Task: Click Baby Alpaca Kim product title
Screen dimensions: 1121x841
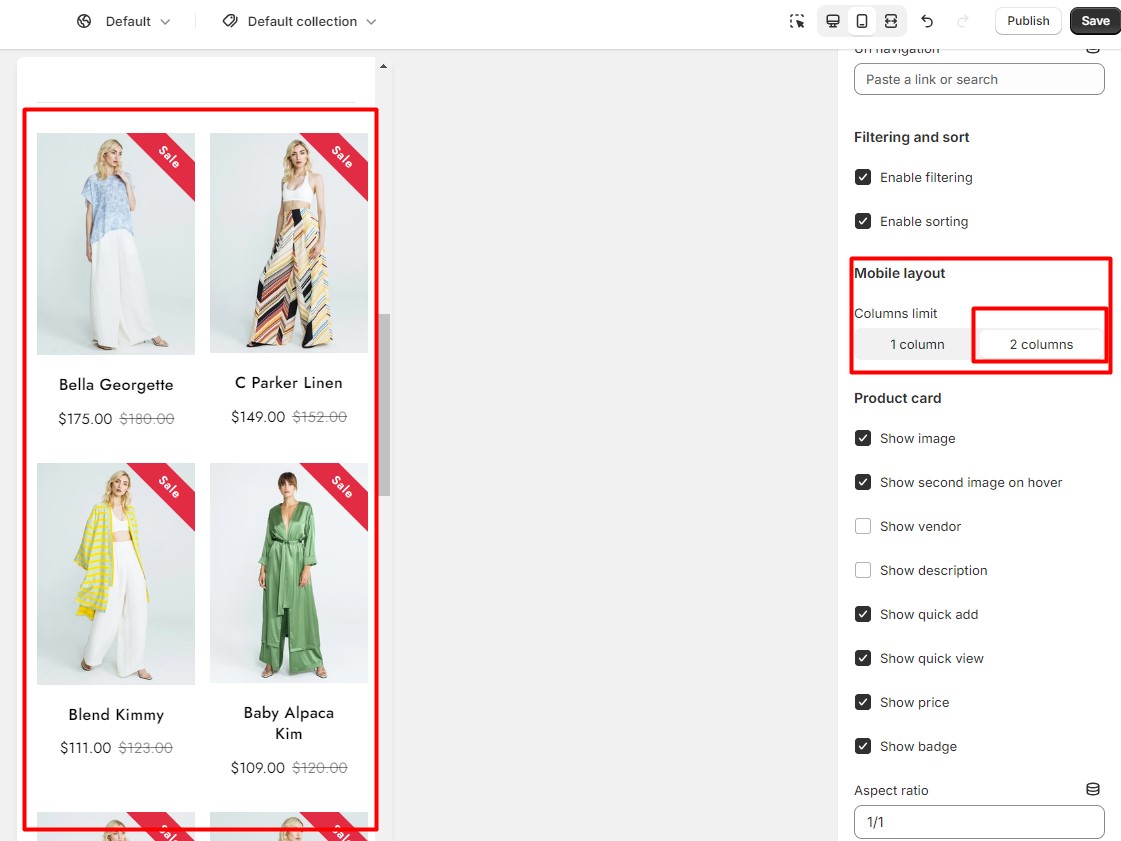Action: coord(289,723)
